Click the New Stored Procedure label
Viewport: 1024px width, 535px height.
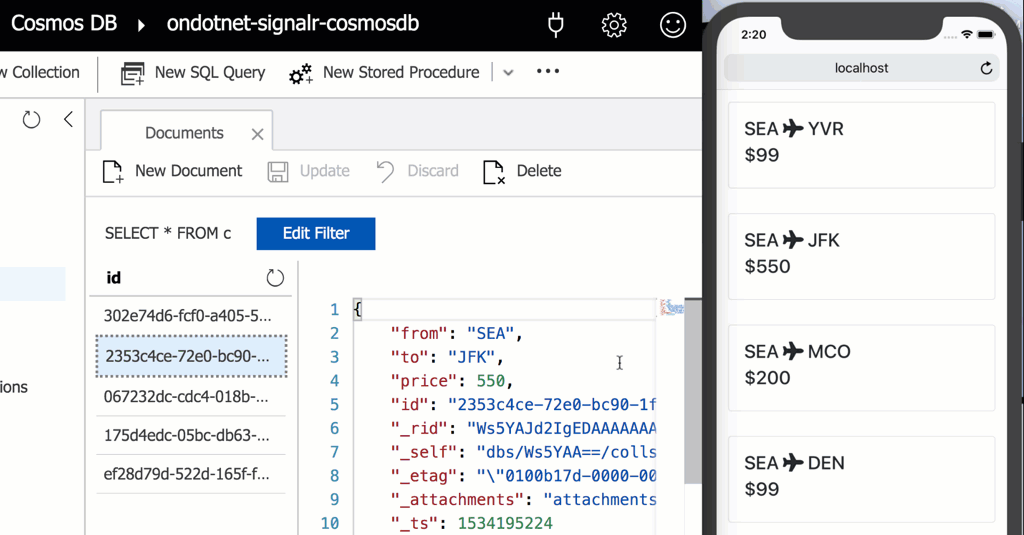coord(401,73)
